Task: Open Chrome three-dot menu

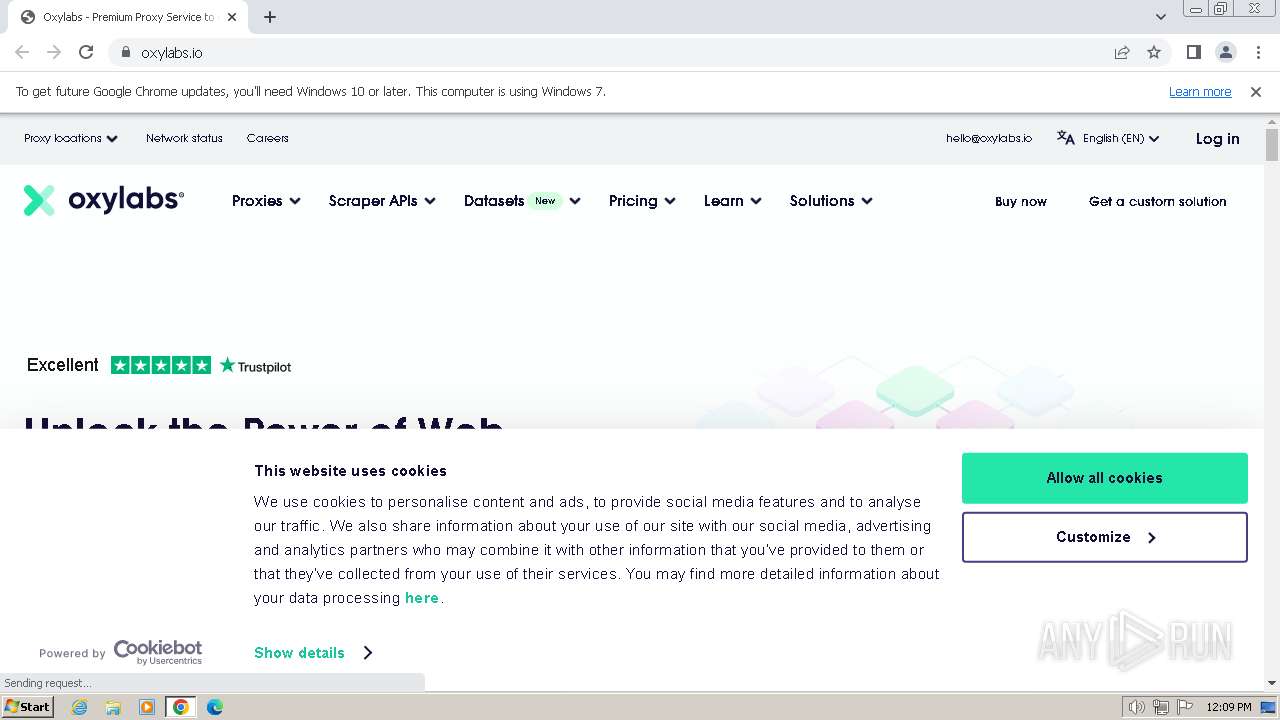Action: pos(1258,52)
